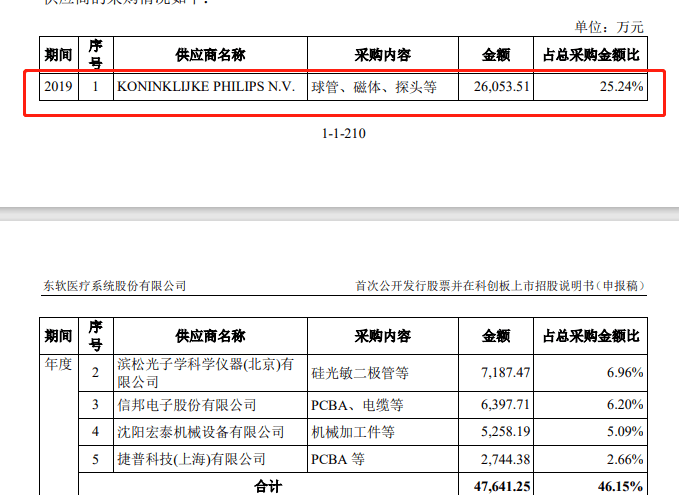
Task: Click purchase content 机械加工件等
Action: (x=353, y=432)
